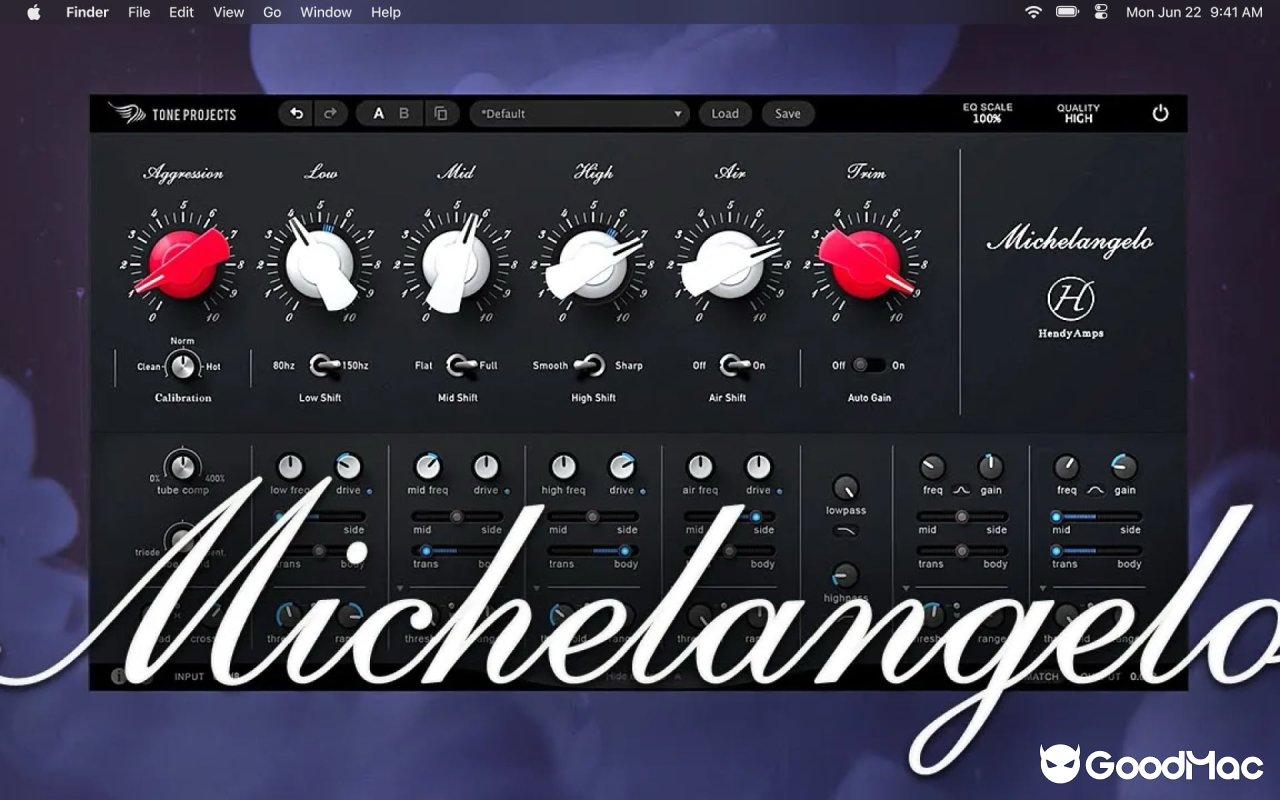The height and width of the screenshot is (800, 1280).
Task: Open Control Center from the menu bar
Action: point(1101,12)
